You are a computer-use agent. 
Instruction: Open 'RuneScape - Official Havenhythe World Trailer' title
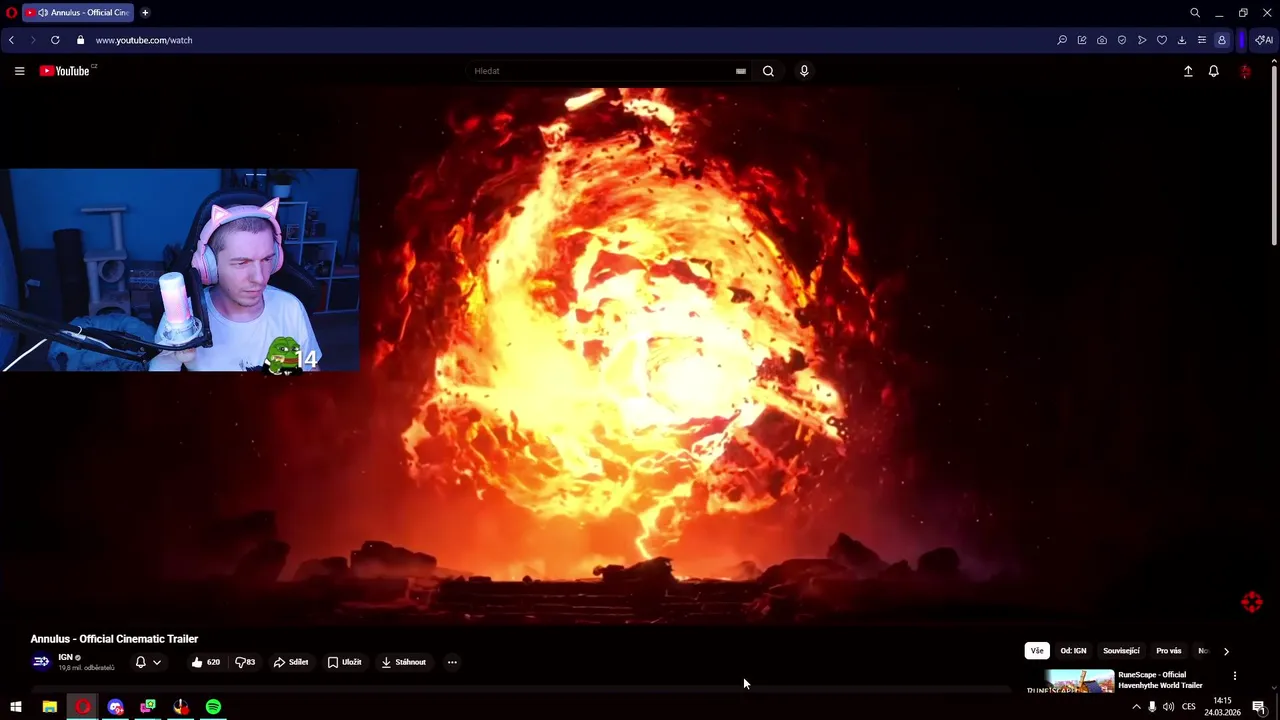pyautogui.click(x=1160, y=680)
